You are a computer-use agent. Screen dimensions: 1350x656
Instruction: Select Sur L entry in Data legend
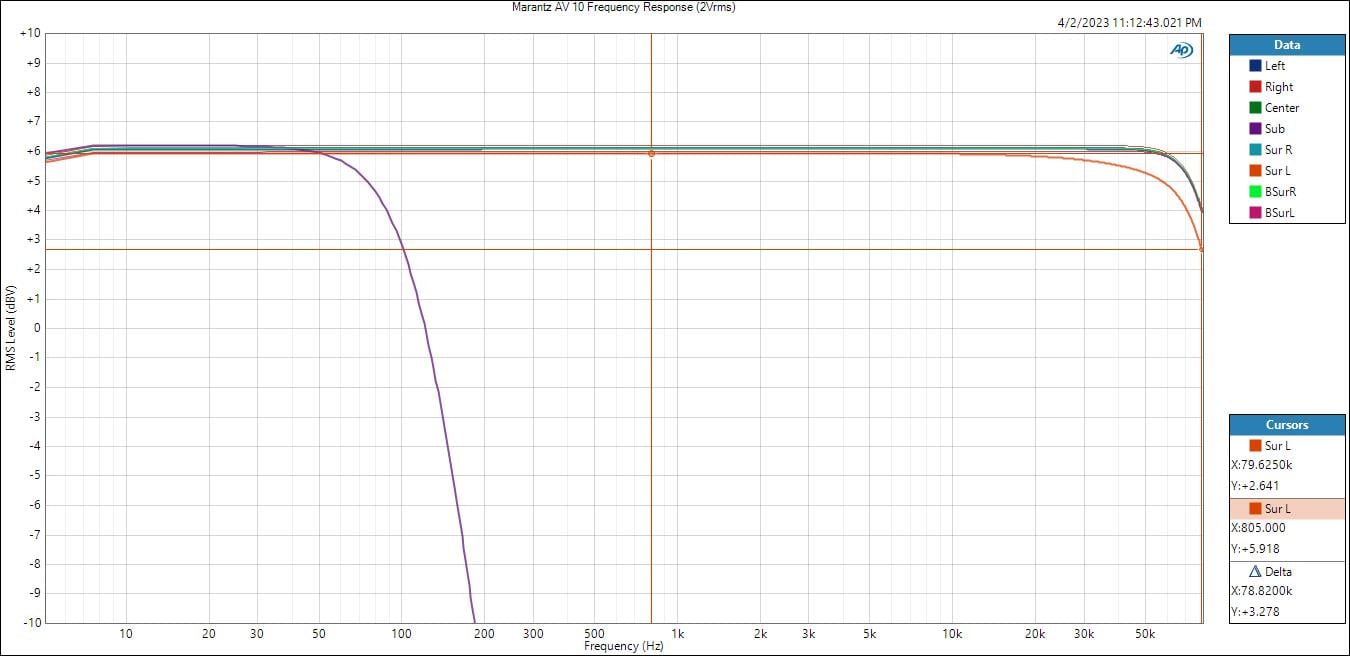[1277, 171]
